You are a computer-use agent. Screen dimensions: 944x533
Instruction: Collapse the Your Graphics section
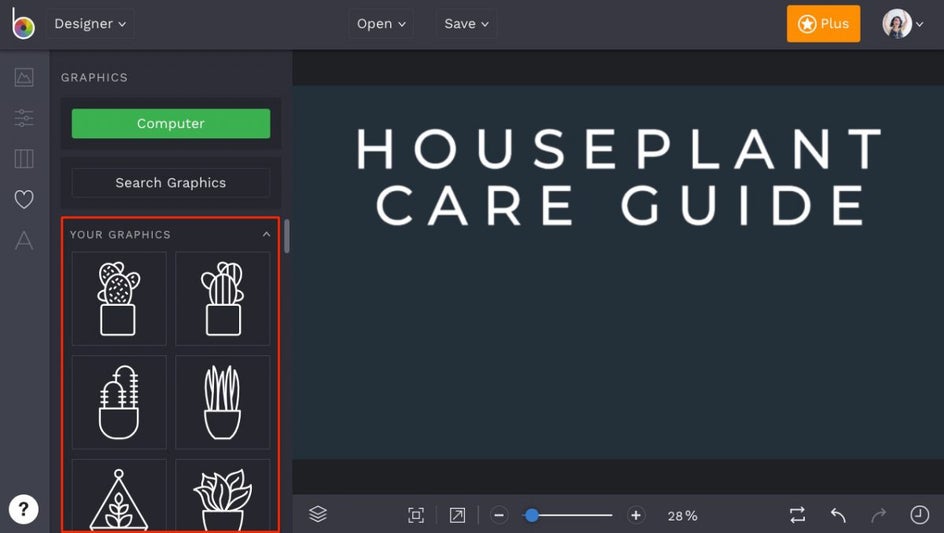[x=267, y=234]
